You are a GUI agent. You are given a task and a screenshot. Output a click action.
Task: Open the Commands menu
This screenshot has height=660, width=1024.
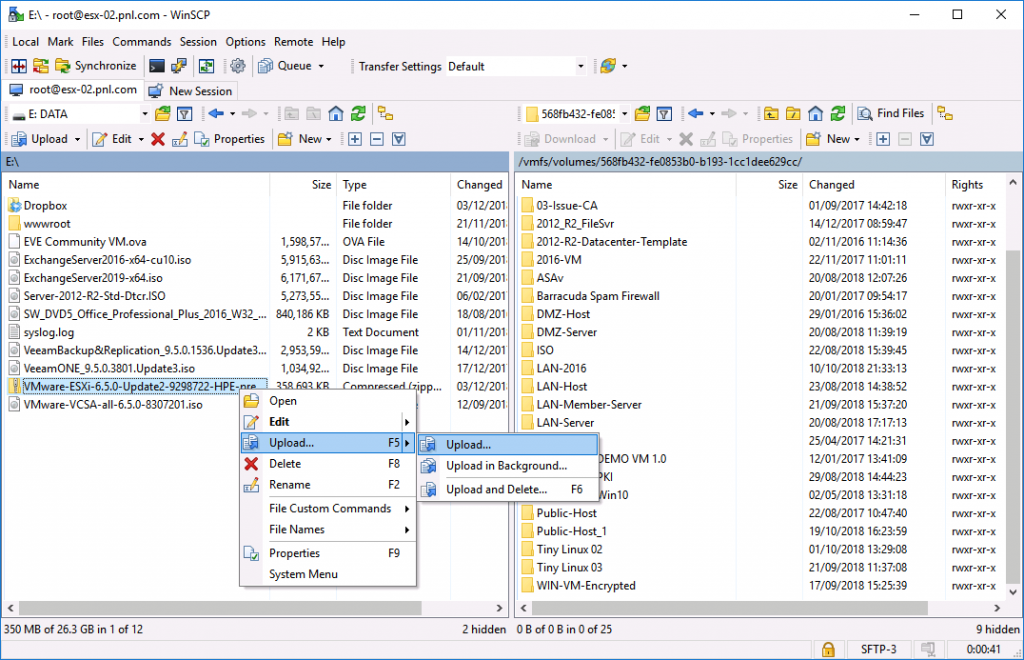[141, 42]
